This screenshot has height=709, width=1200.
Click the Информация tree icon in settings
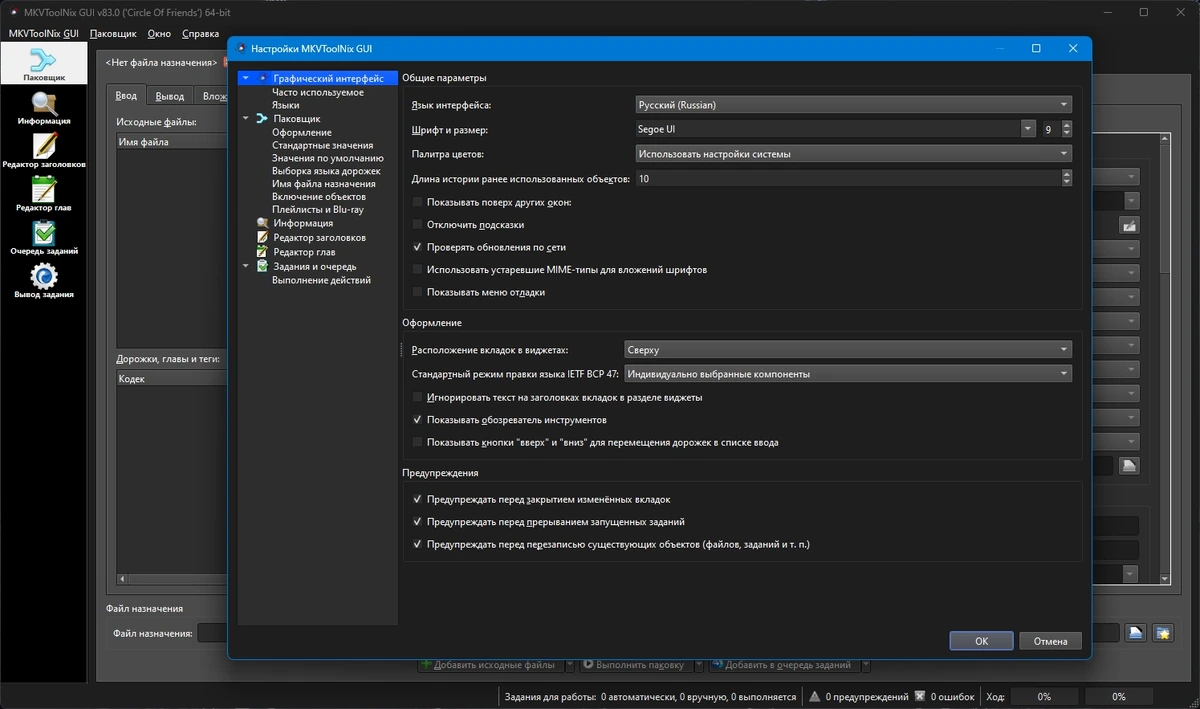point(262,223)
